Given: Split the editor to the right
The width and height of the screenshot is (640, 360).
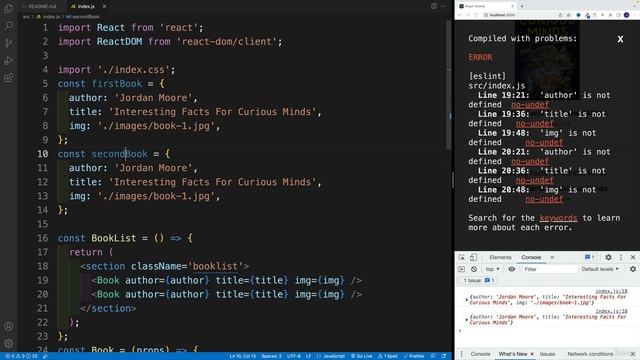Looking at the screenshot, I should [x=434, y=6].
